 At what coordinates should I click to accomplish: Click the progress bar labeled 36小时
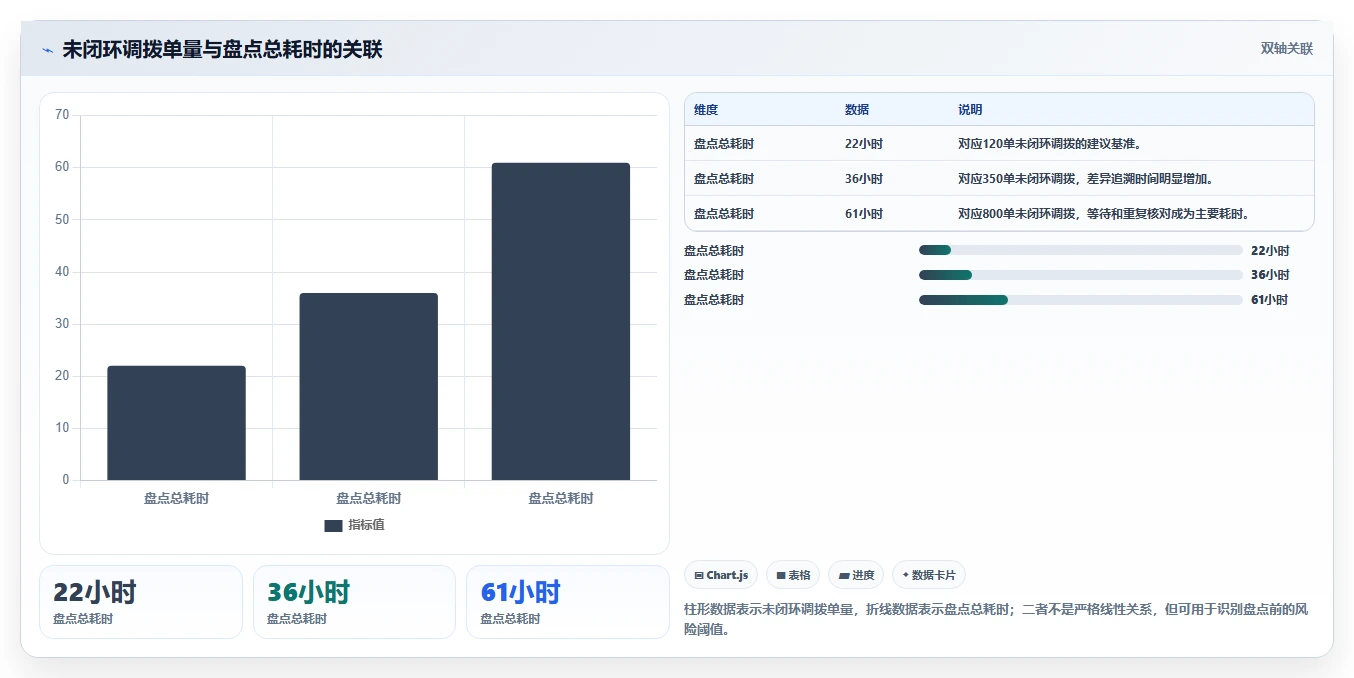pos(1080,275)
